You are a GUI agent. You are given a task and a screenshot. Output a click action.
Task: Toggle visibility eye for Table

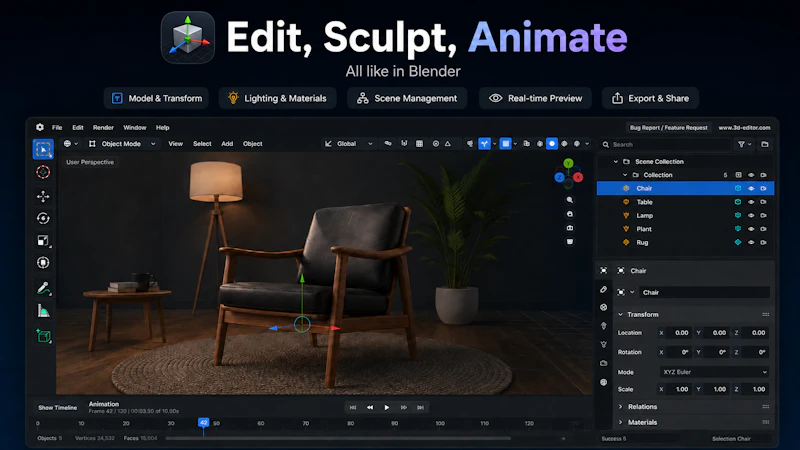tap(751, 202)
